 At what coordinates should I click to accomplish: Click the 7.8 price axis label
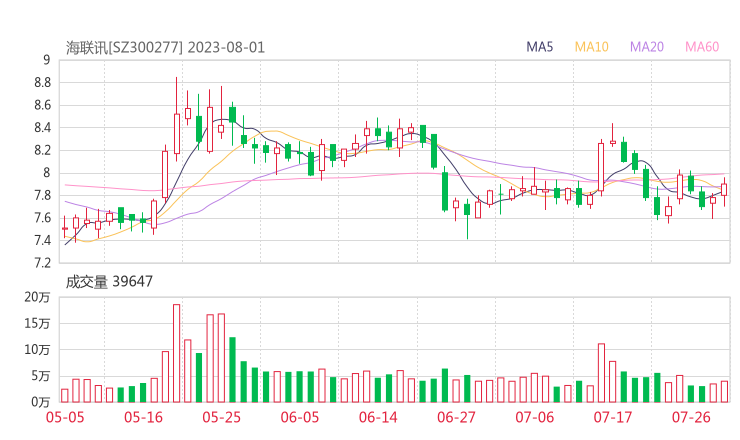click(x=42, y=195)
